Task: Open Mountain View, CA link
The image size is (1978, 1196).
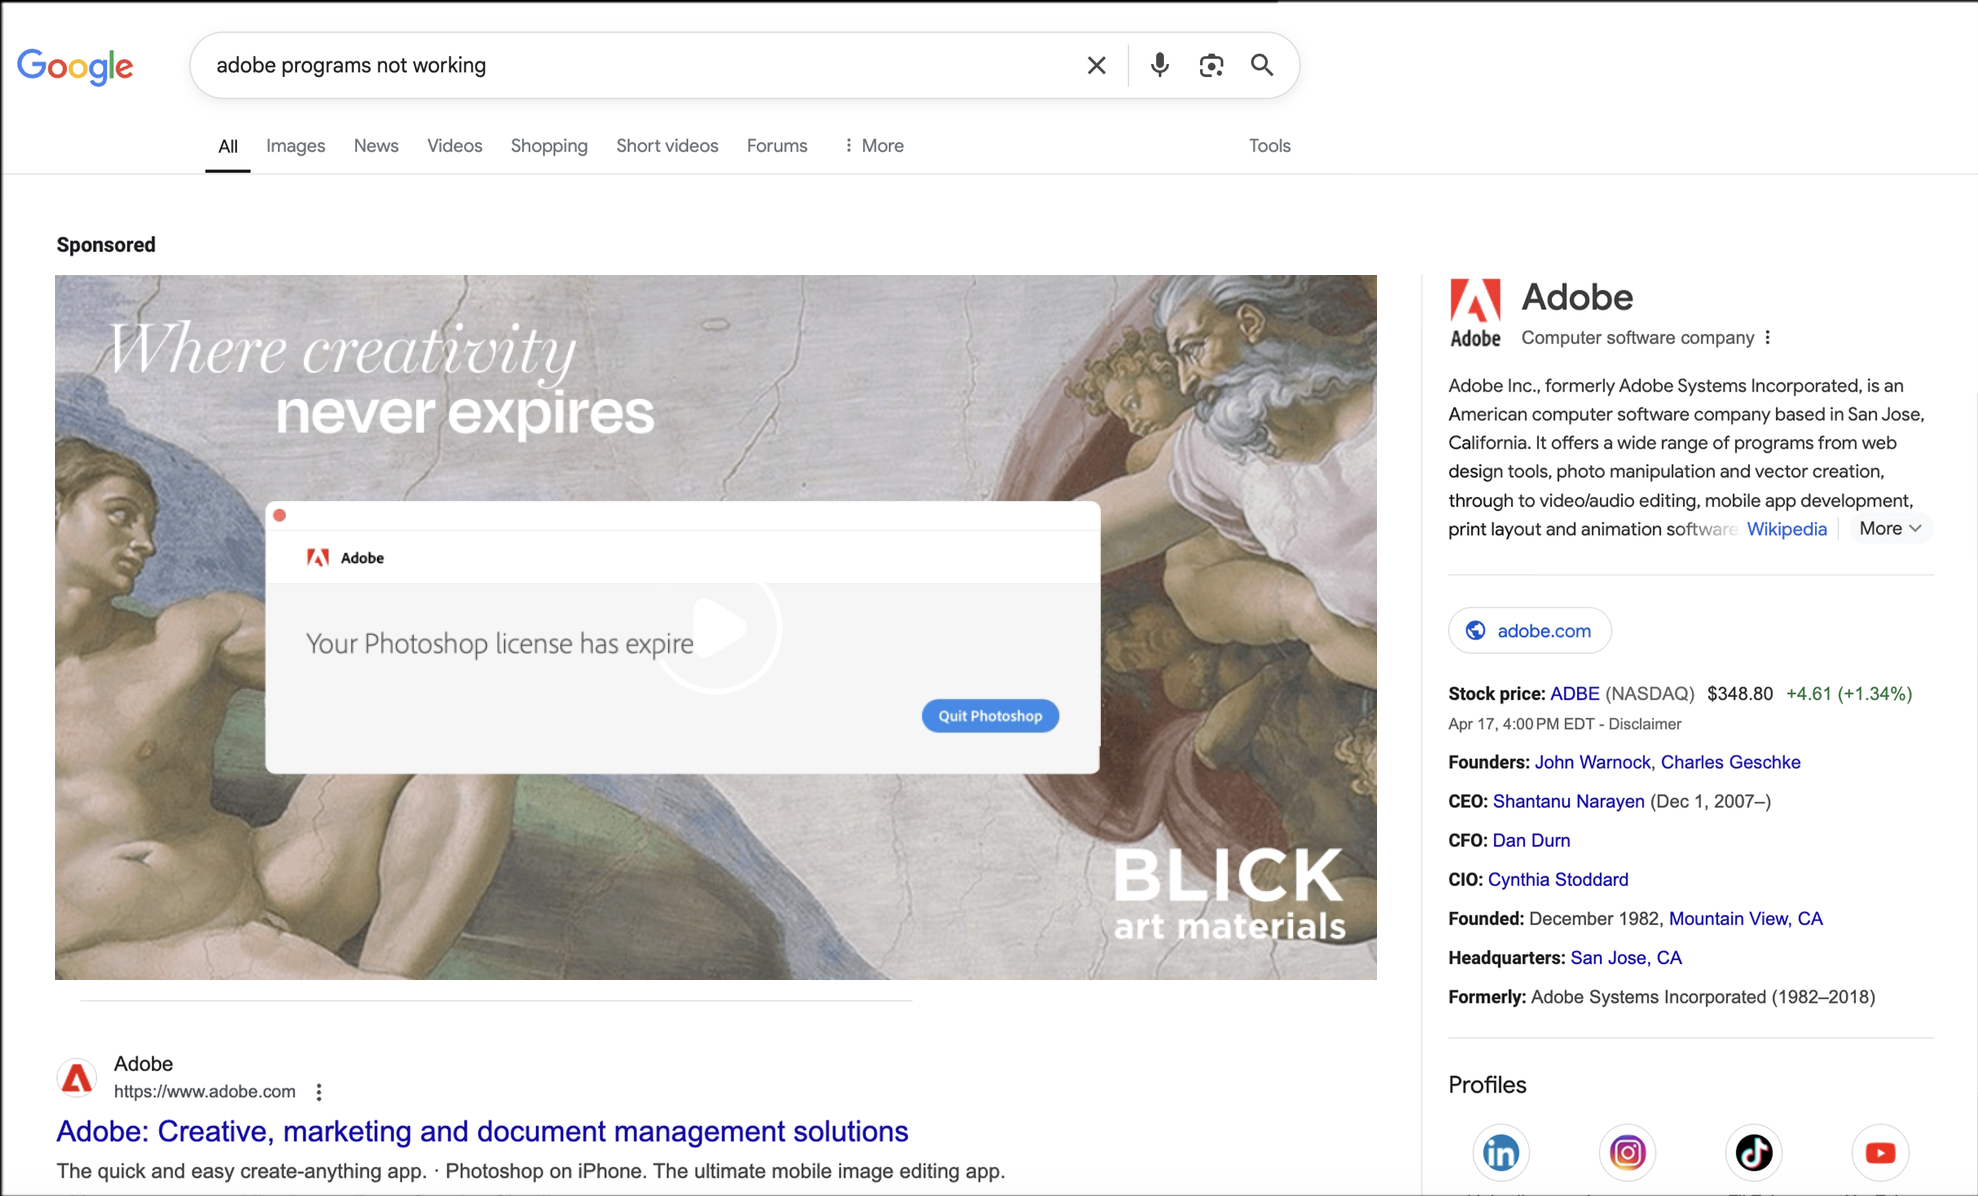Action: coord(1746,918)
